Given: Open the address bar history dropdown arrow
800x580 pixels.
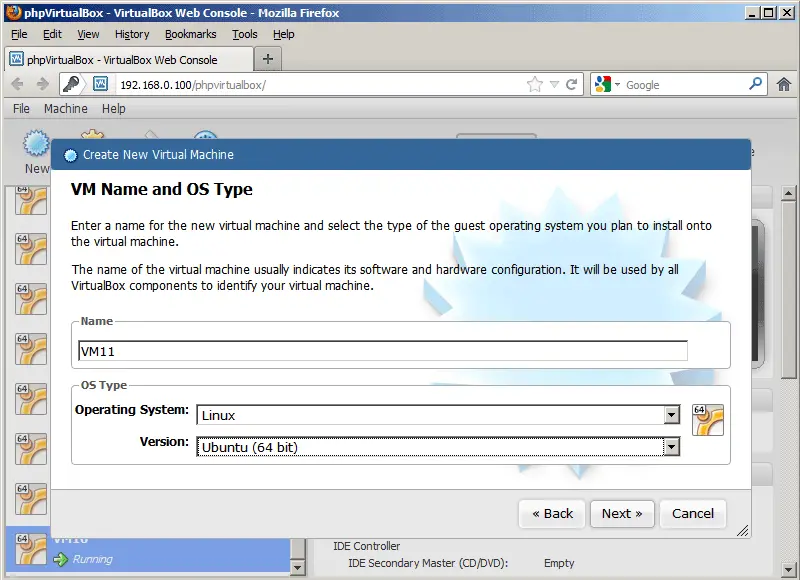Looking at the screenshot, I should point(554,84).
